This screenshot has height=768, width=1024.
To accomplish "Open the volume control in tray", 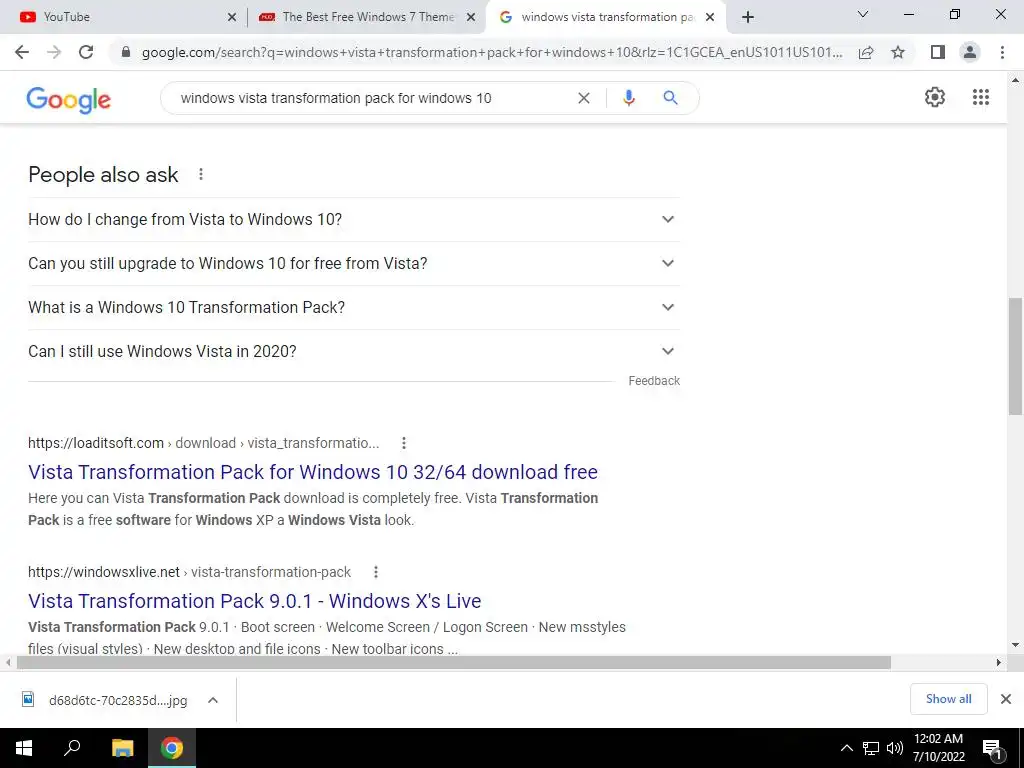I will (x=895, y=748).
